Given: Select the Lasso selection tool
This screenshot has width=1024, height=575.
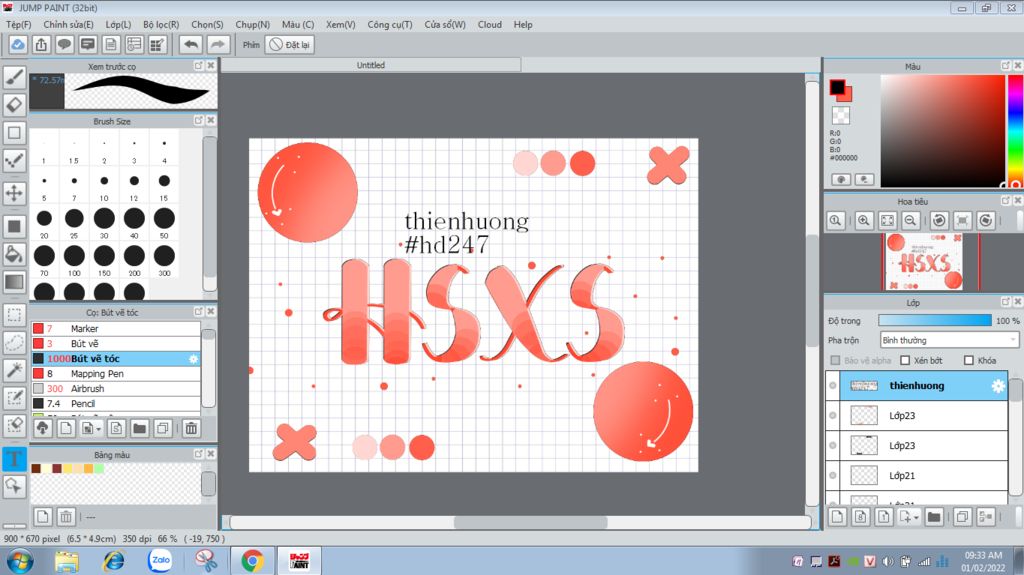Looking at the screenshot, I should coord(14,342).
